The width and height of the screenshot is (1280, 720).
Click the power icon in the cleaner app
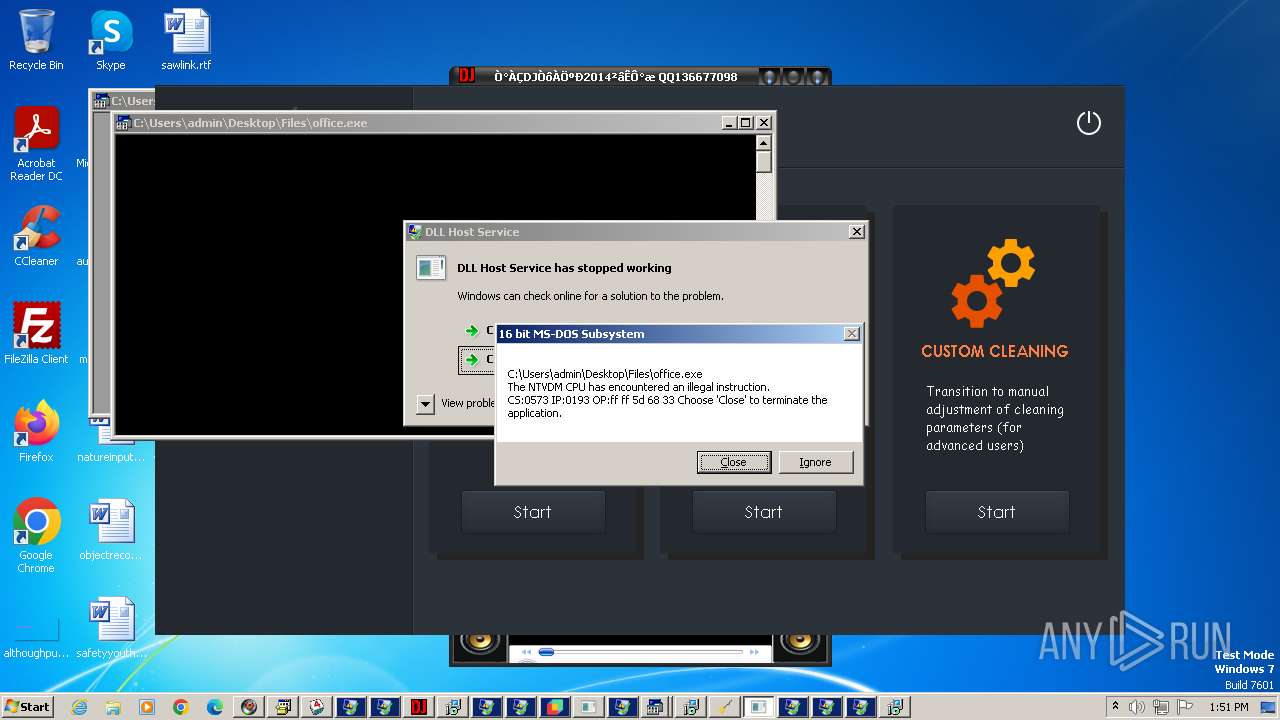pyautogui.click(x=1088, y=123)
